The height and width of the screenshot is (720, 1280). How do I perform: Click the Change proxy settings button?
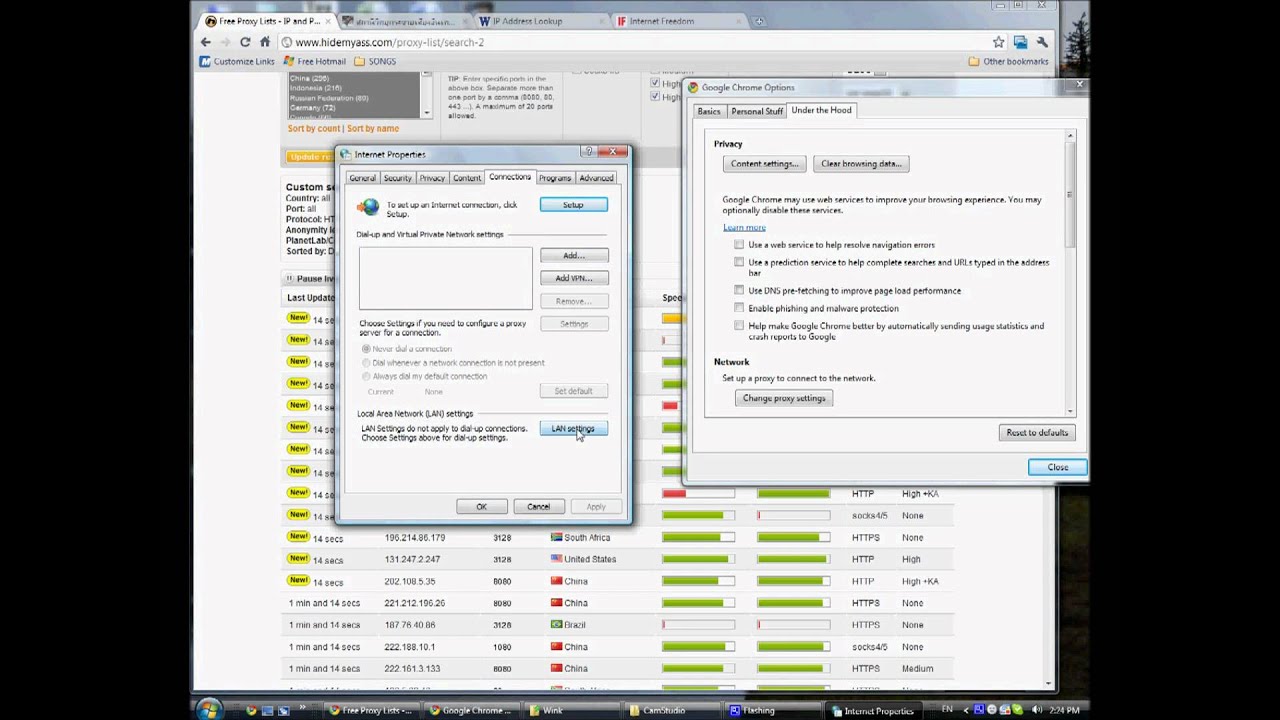tap(784, 398)
